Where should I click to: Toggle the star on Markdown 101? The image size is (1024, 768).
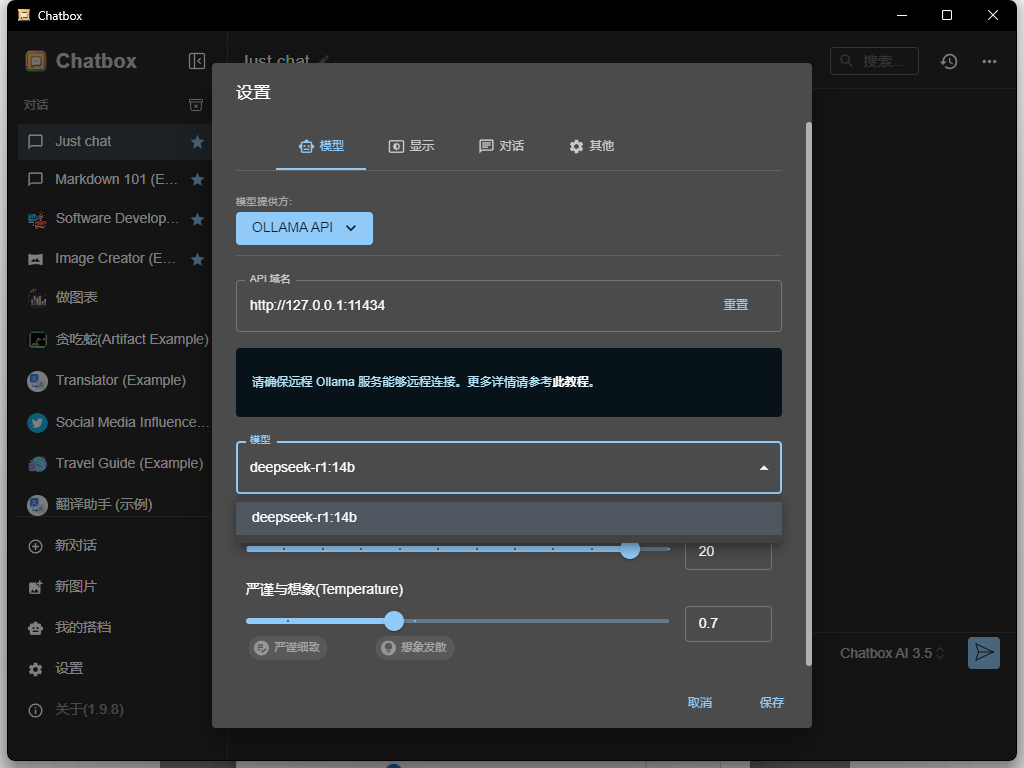(197, 180)
